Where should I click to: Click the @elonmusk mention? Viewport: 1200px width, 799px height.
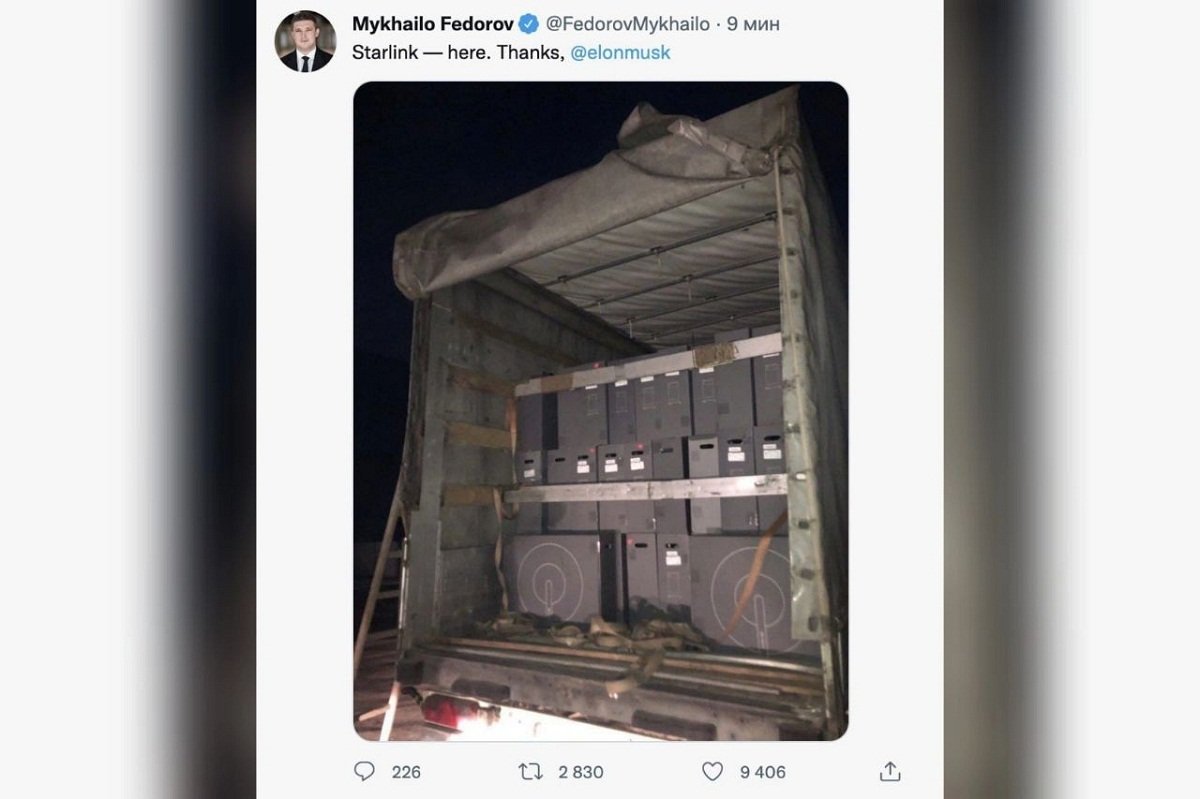point(620,52)
